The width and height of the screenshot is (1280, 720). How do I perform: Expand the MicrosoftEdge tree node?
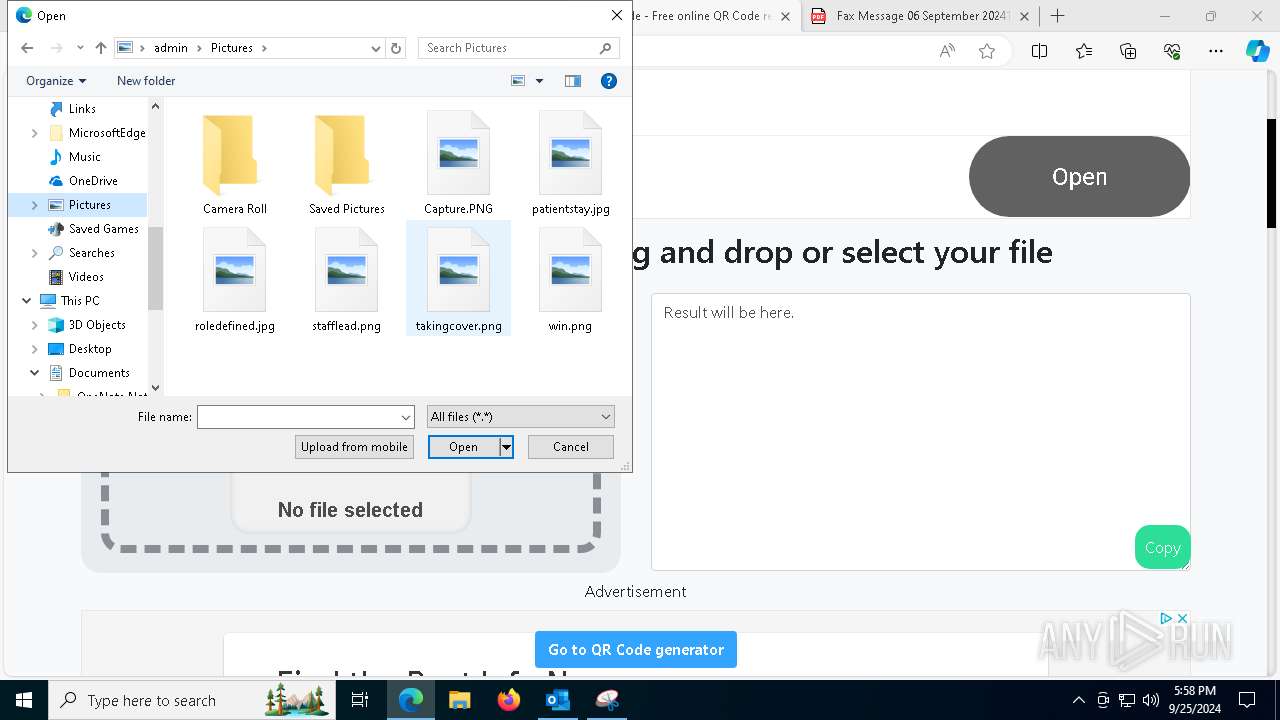coord(35,133)
